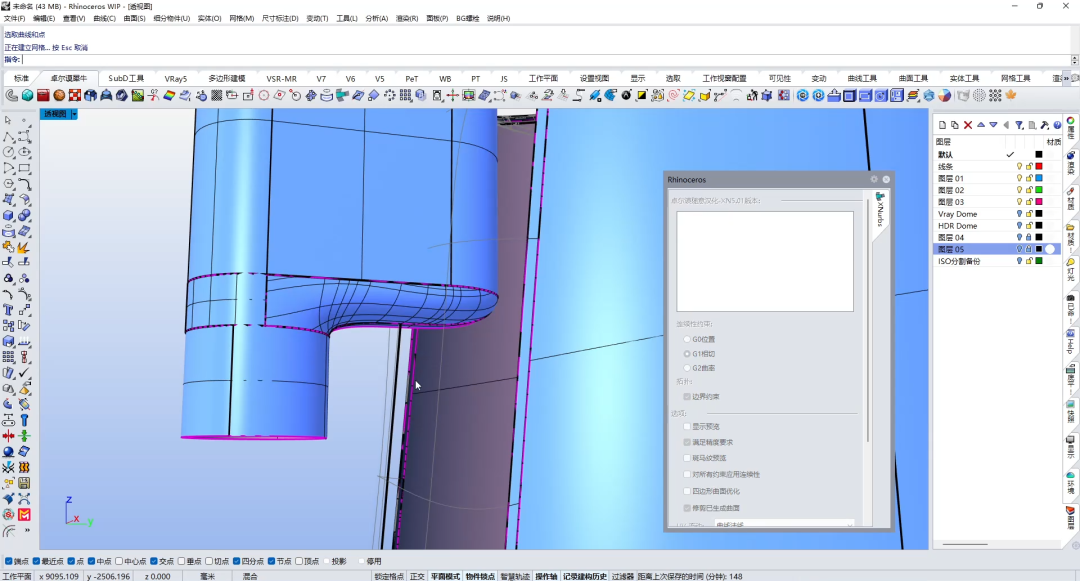Change magenta color swatch of 图层 03
This screenshot has height=581, width=1080.
tap(1039, 202)
